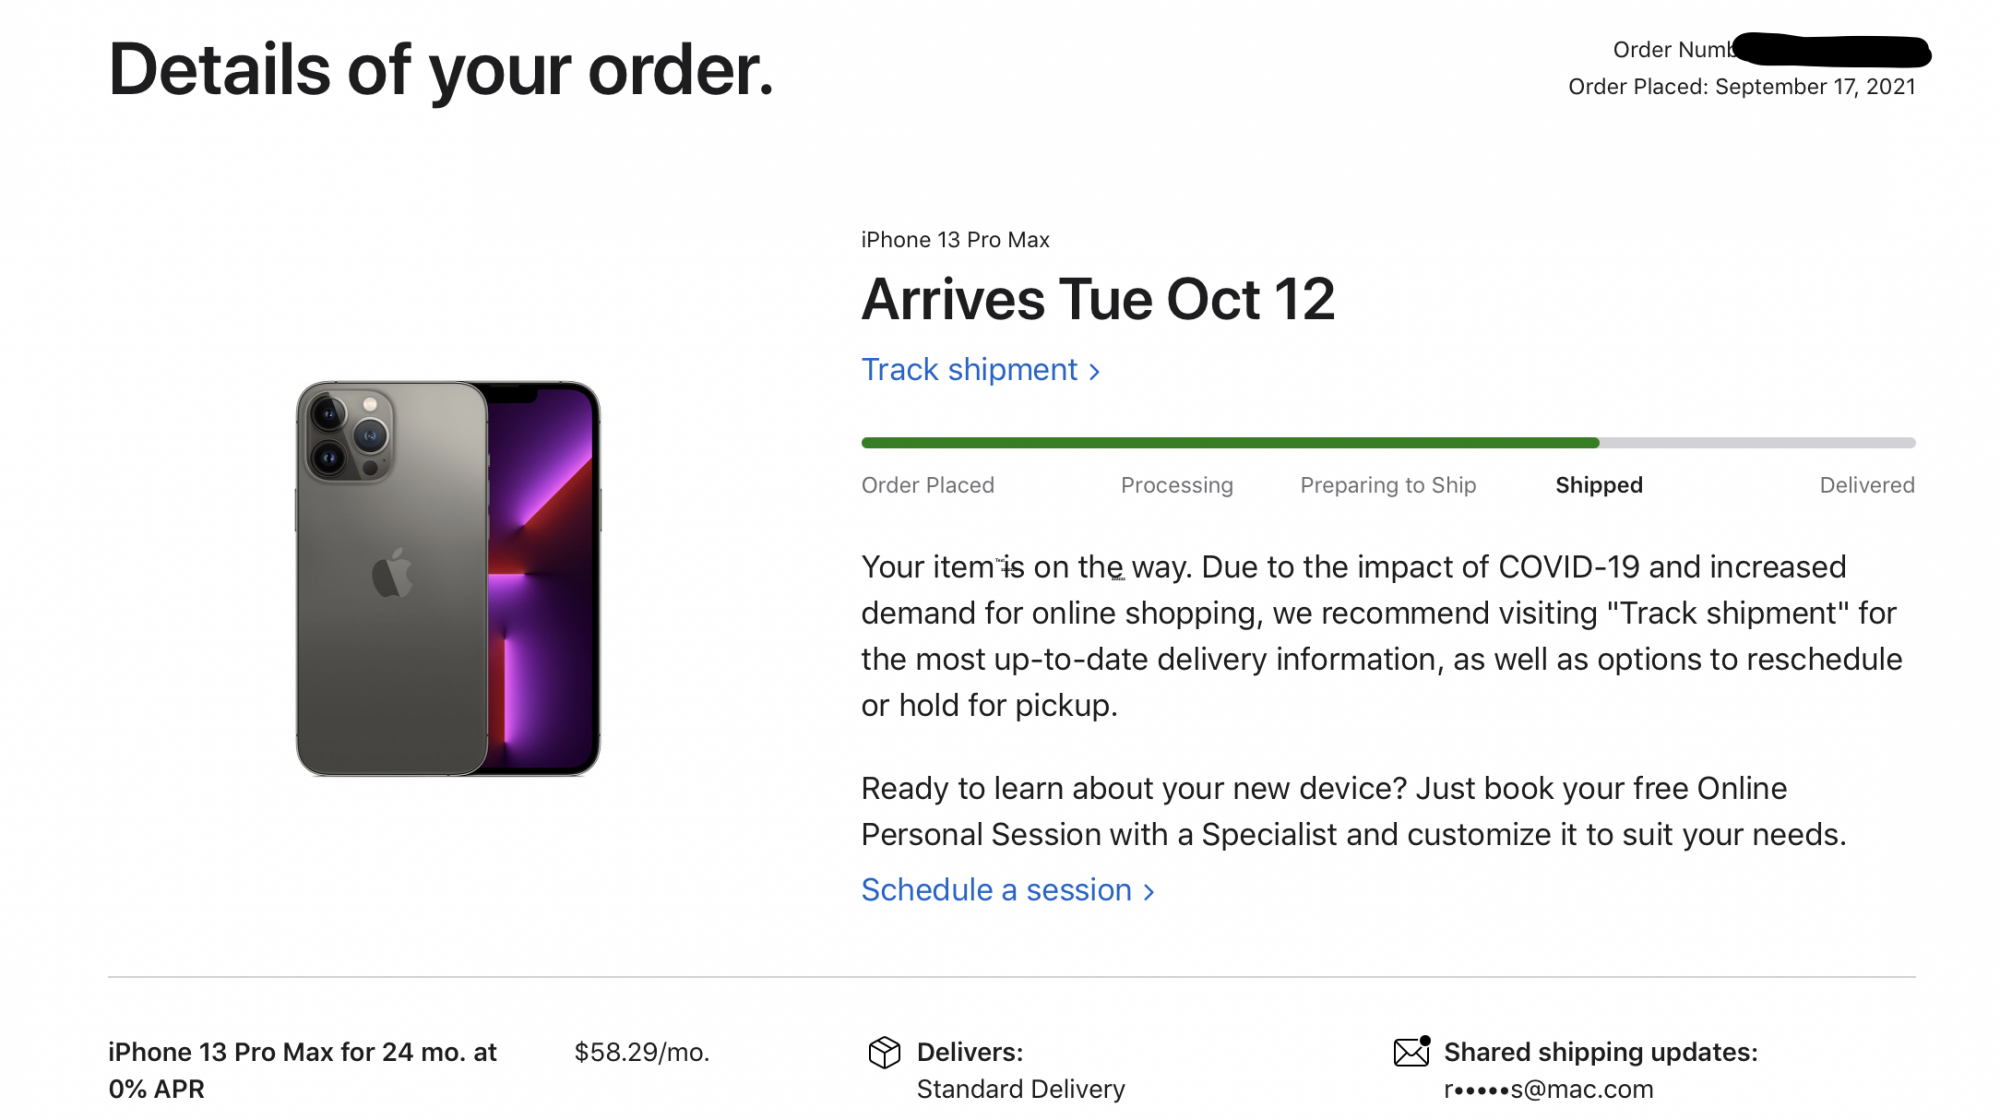This screenshot has width=2000, height=1120.
Task: Select the Order Placed status step
Action: coord(927,485)
